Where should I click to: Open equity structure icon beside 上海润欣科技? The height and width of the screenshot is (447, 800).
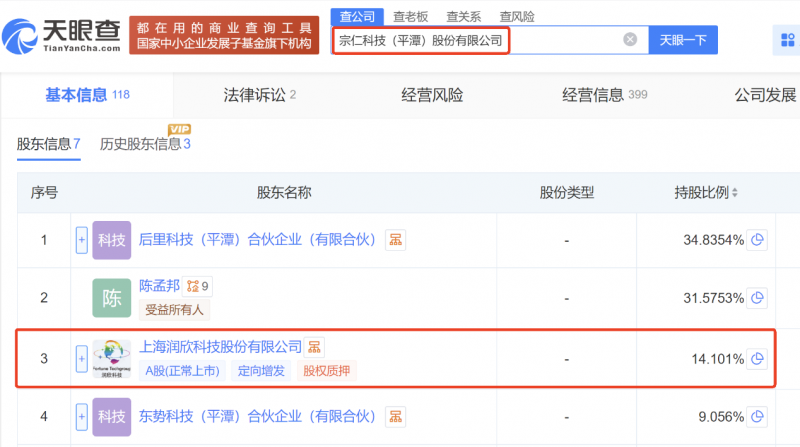pos(315,347)
